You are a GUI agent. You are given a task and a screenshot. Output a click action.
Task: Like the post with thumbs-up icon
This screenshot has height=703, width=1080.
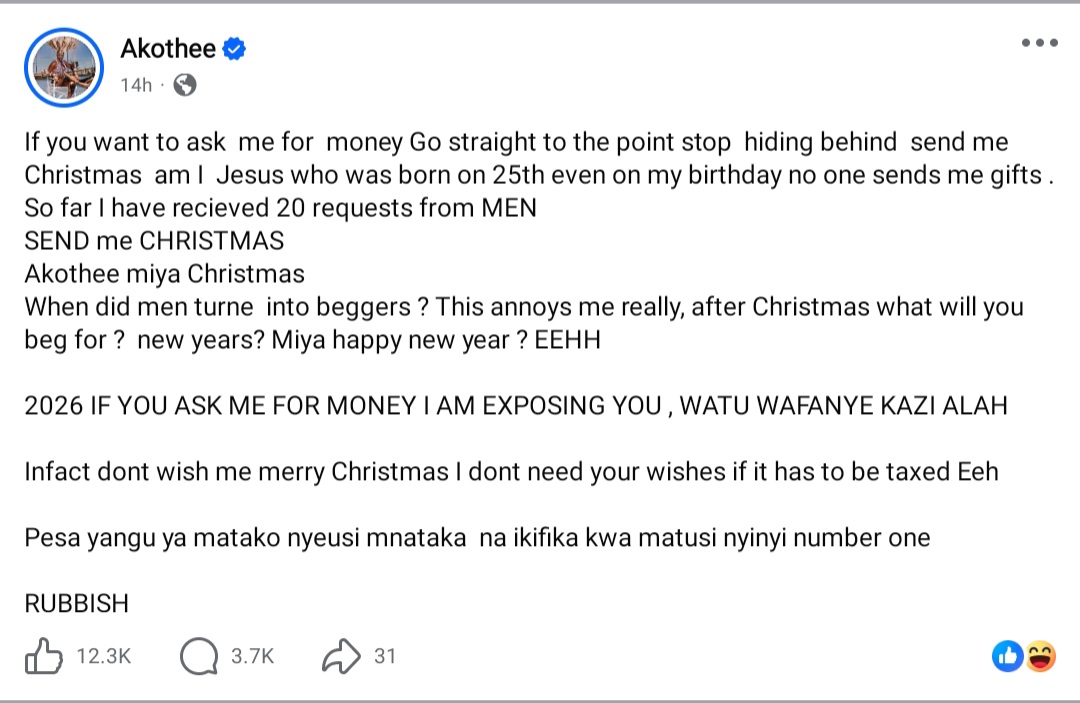pos(44,657)
